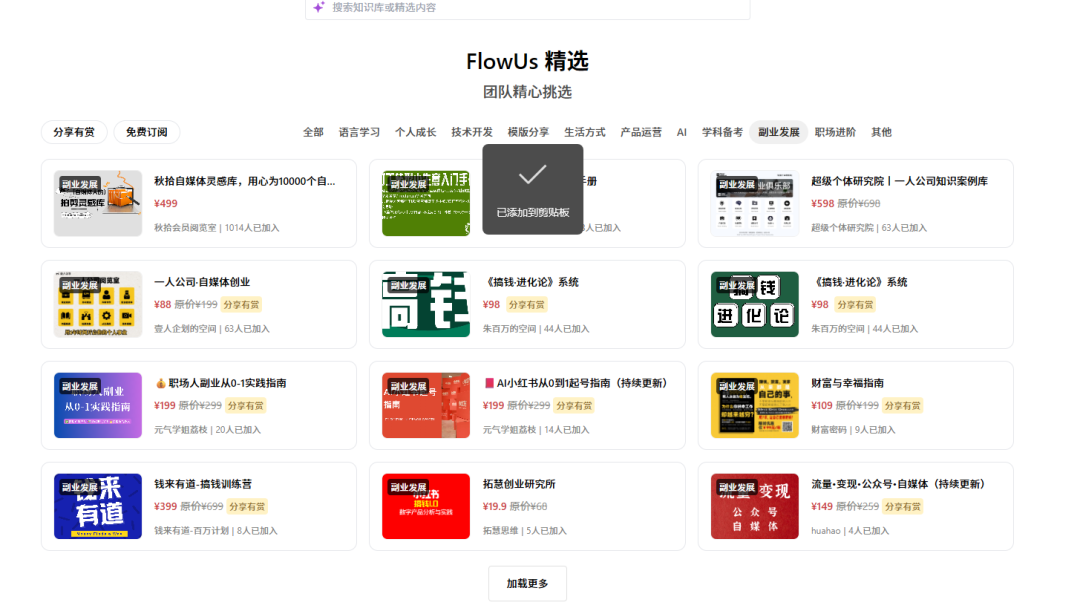Viewport: 1080px width, 614px height.
Task: Switch to the AI category tab
Action: [682, 132]
